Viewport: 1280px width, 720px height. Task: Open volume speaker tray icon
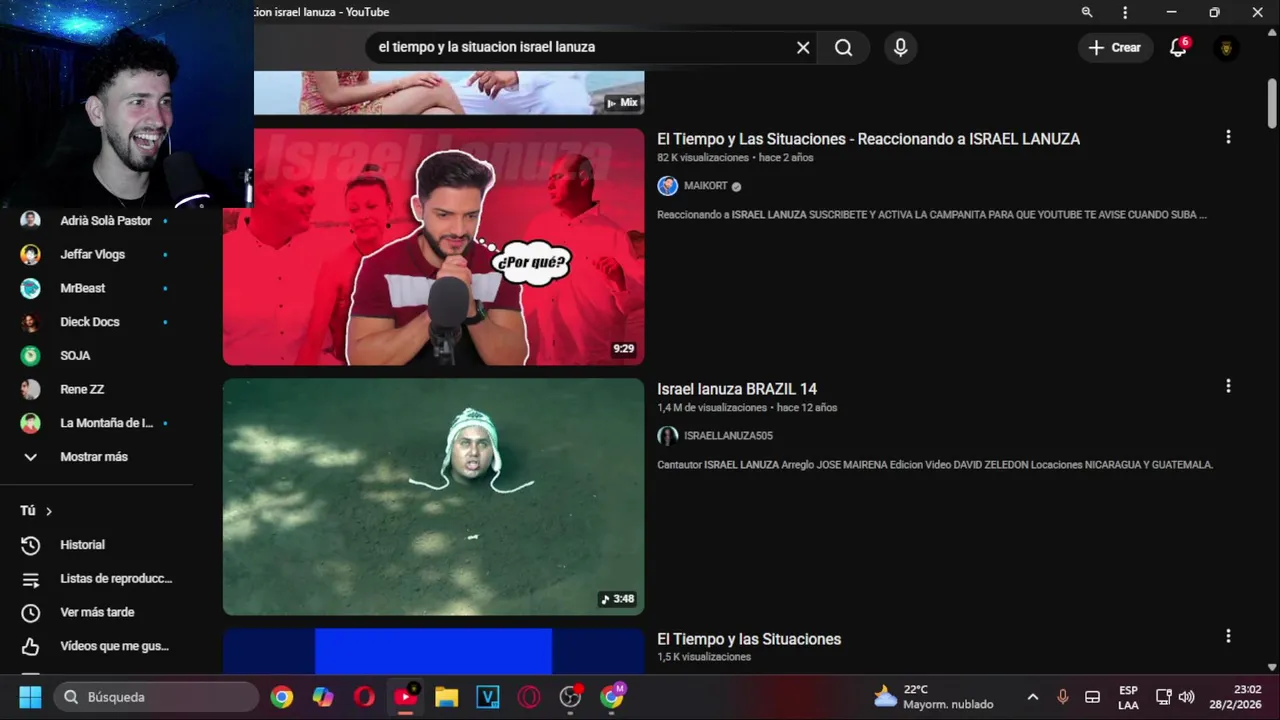[x=1187, y=697]
